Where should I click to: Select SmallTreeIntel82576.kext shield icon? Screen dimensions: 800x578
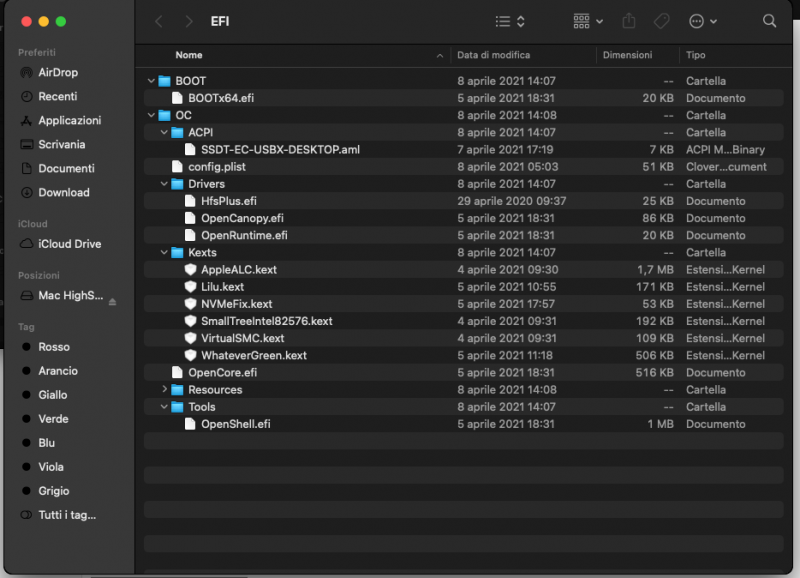[190, 321]
